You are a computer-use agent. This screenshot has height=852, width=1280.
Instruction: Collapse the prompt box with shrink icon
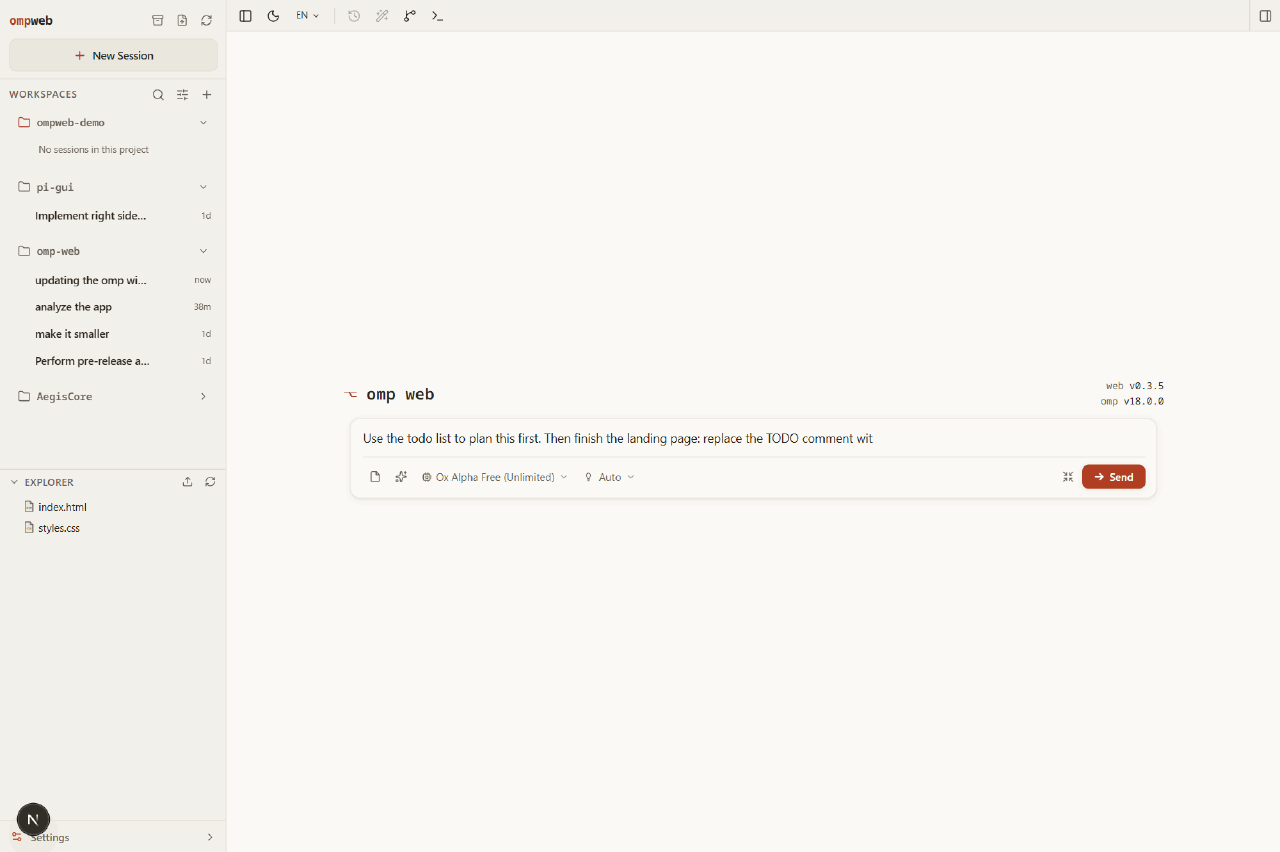[1068, 477]
